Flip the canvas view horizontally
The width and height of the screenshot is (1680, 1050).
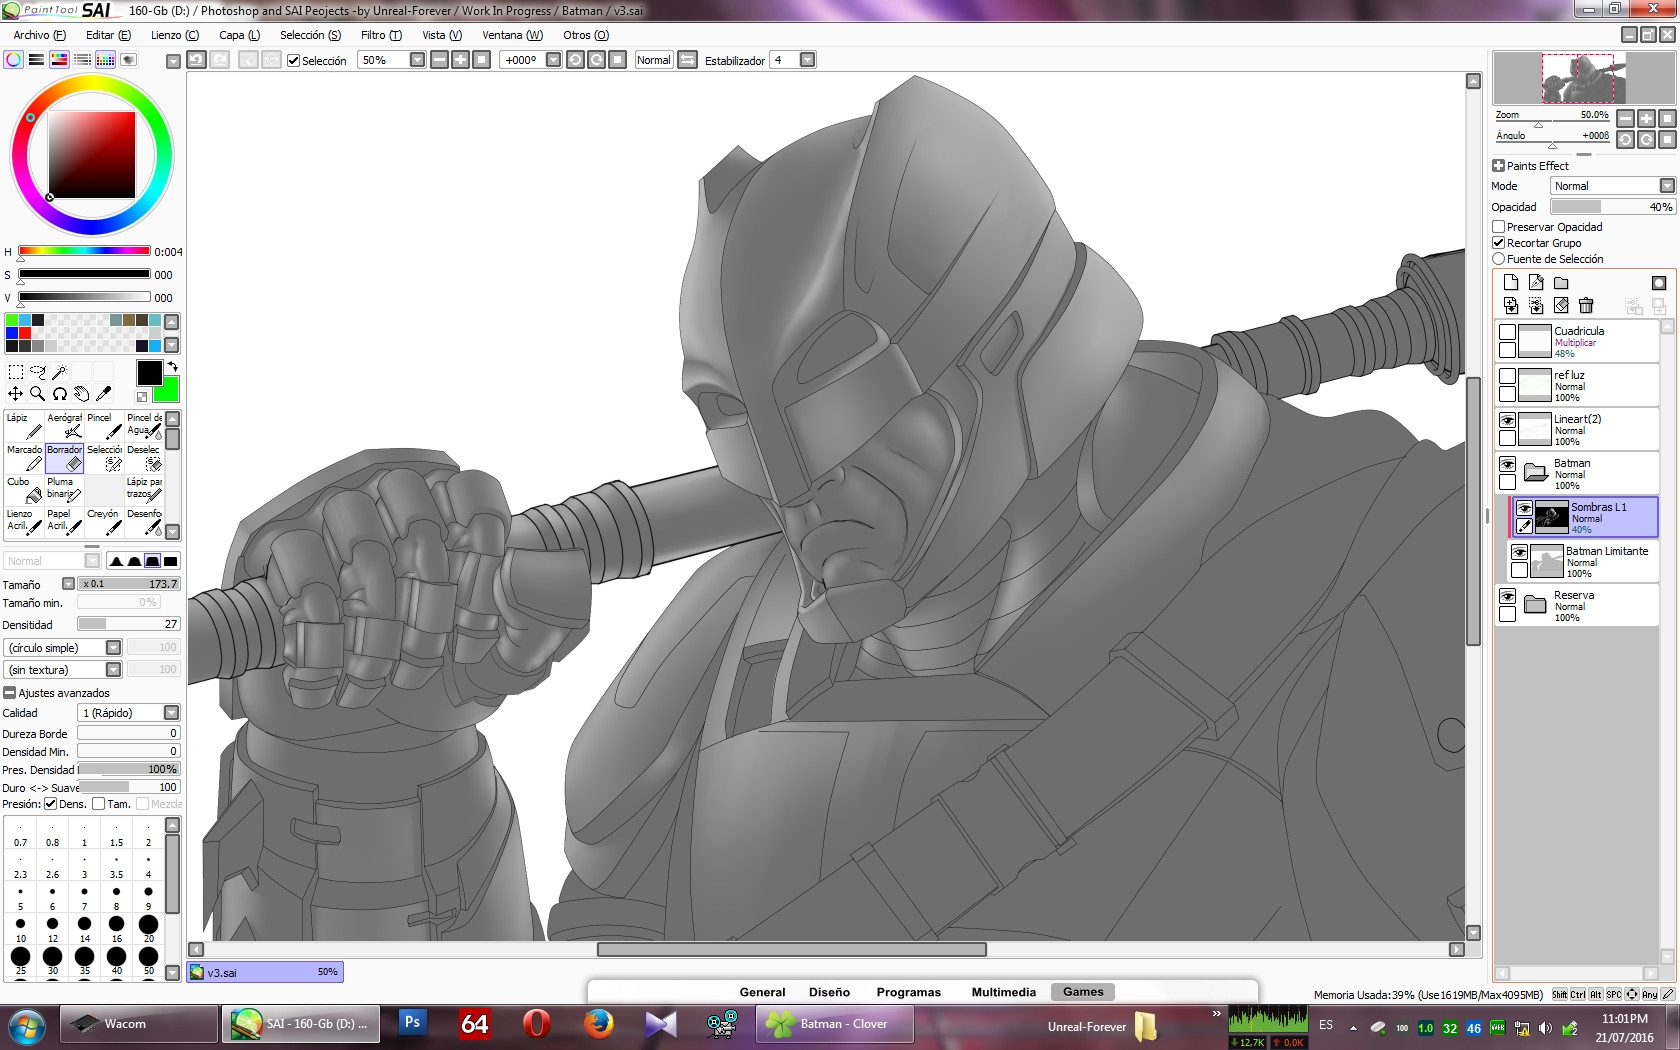pyautogui.click(x=687, y=60)
